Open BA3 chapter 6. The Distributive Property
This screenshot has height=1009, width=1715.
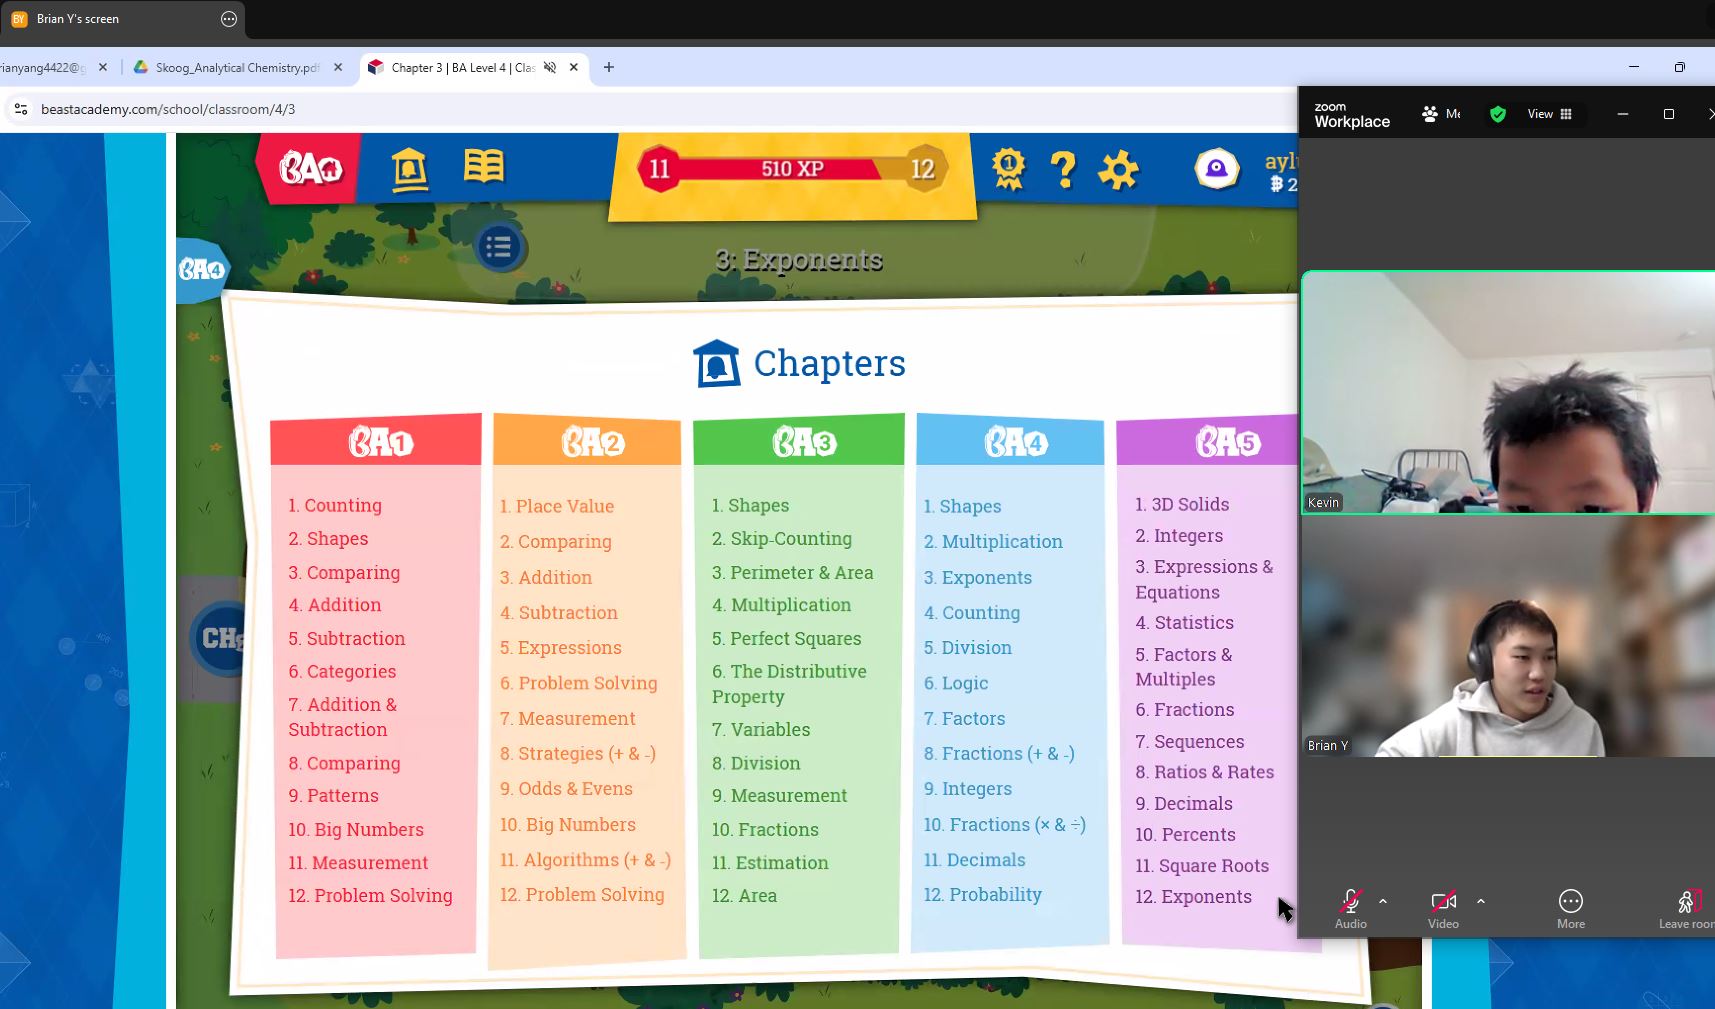[789, 684]
